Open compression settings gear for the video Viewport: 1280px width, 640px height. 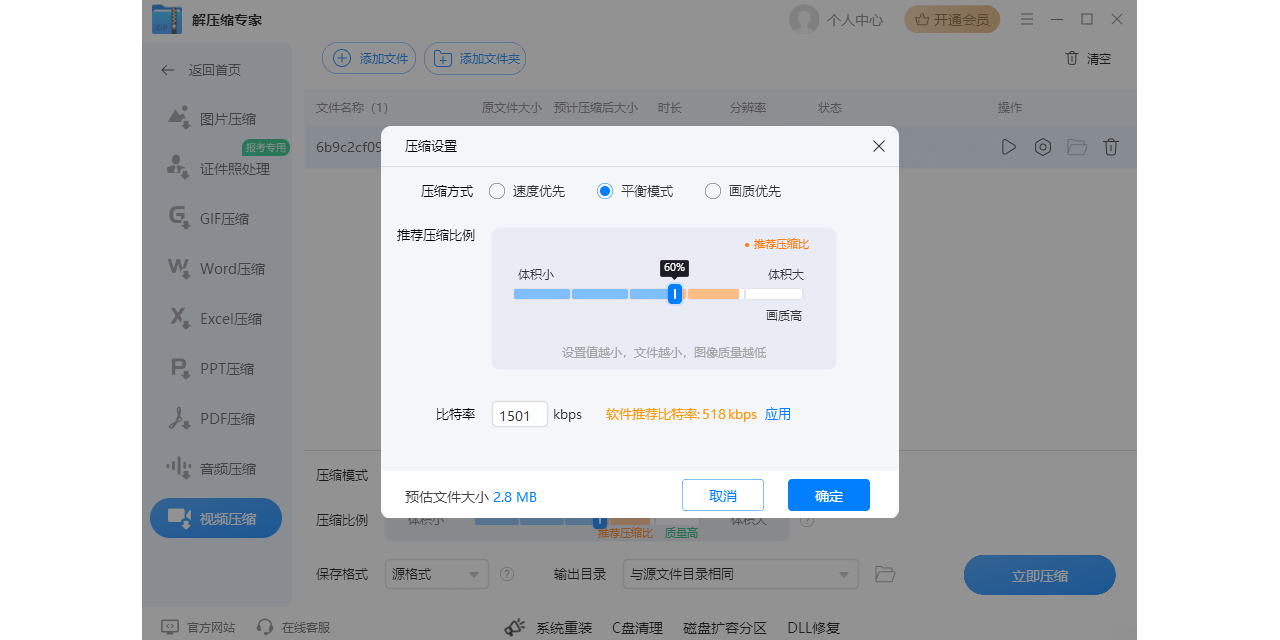click(x=1042, y=147)
